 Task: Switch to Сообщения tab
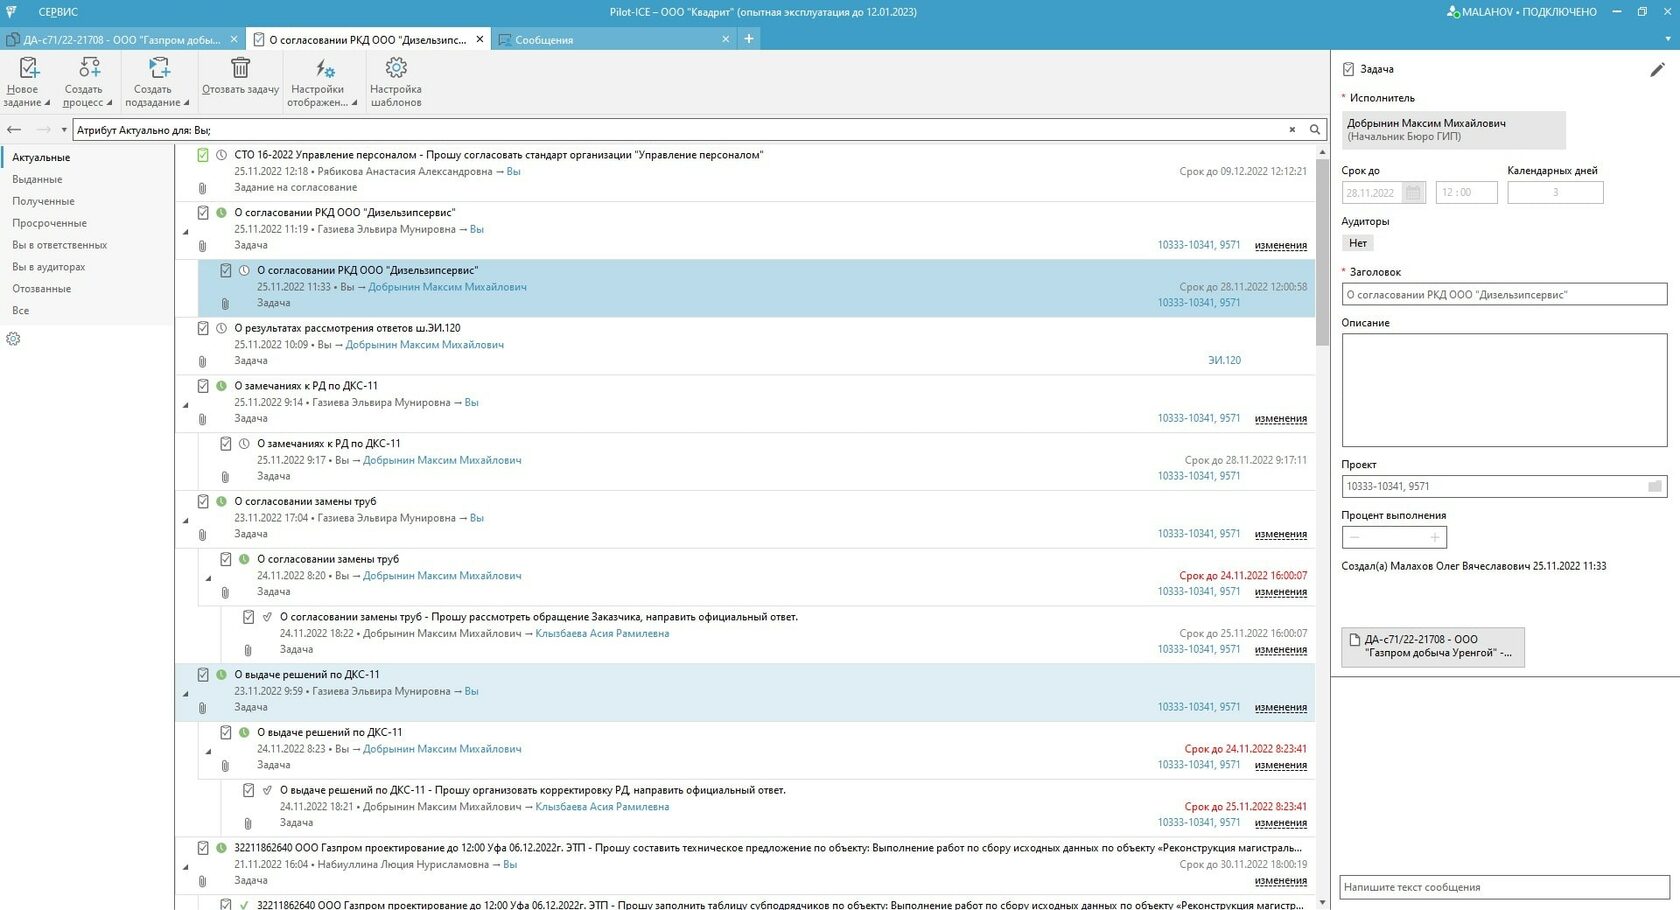(x=614, y=39)
